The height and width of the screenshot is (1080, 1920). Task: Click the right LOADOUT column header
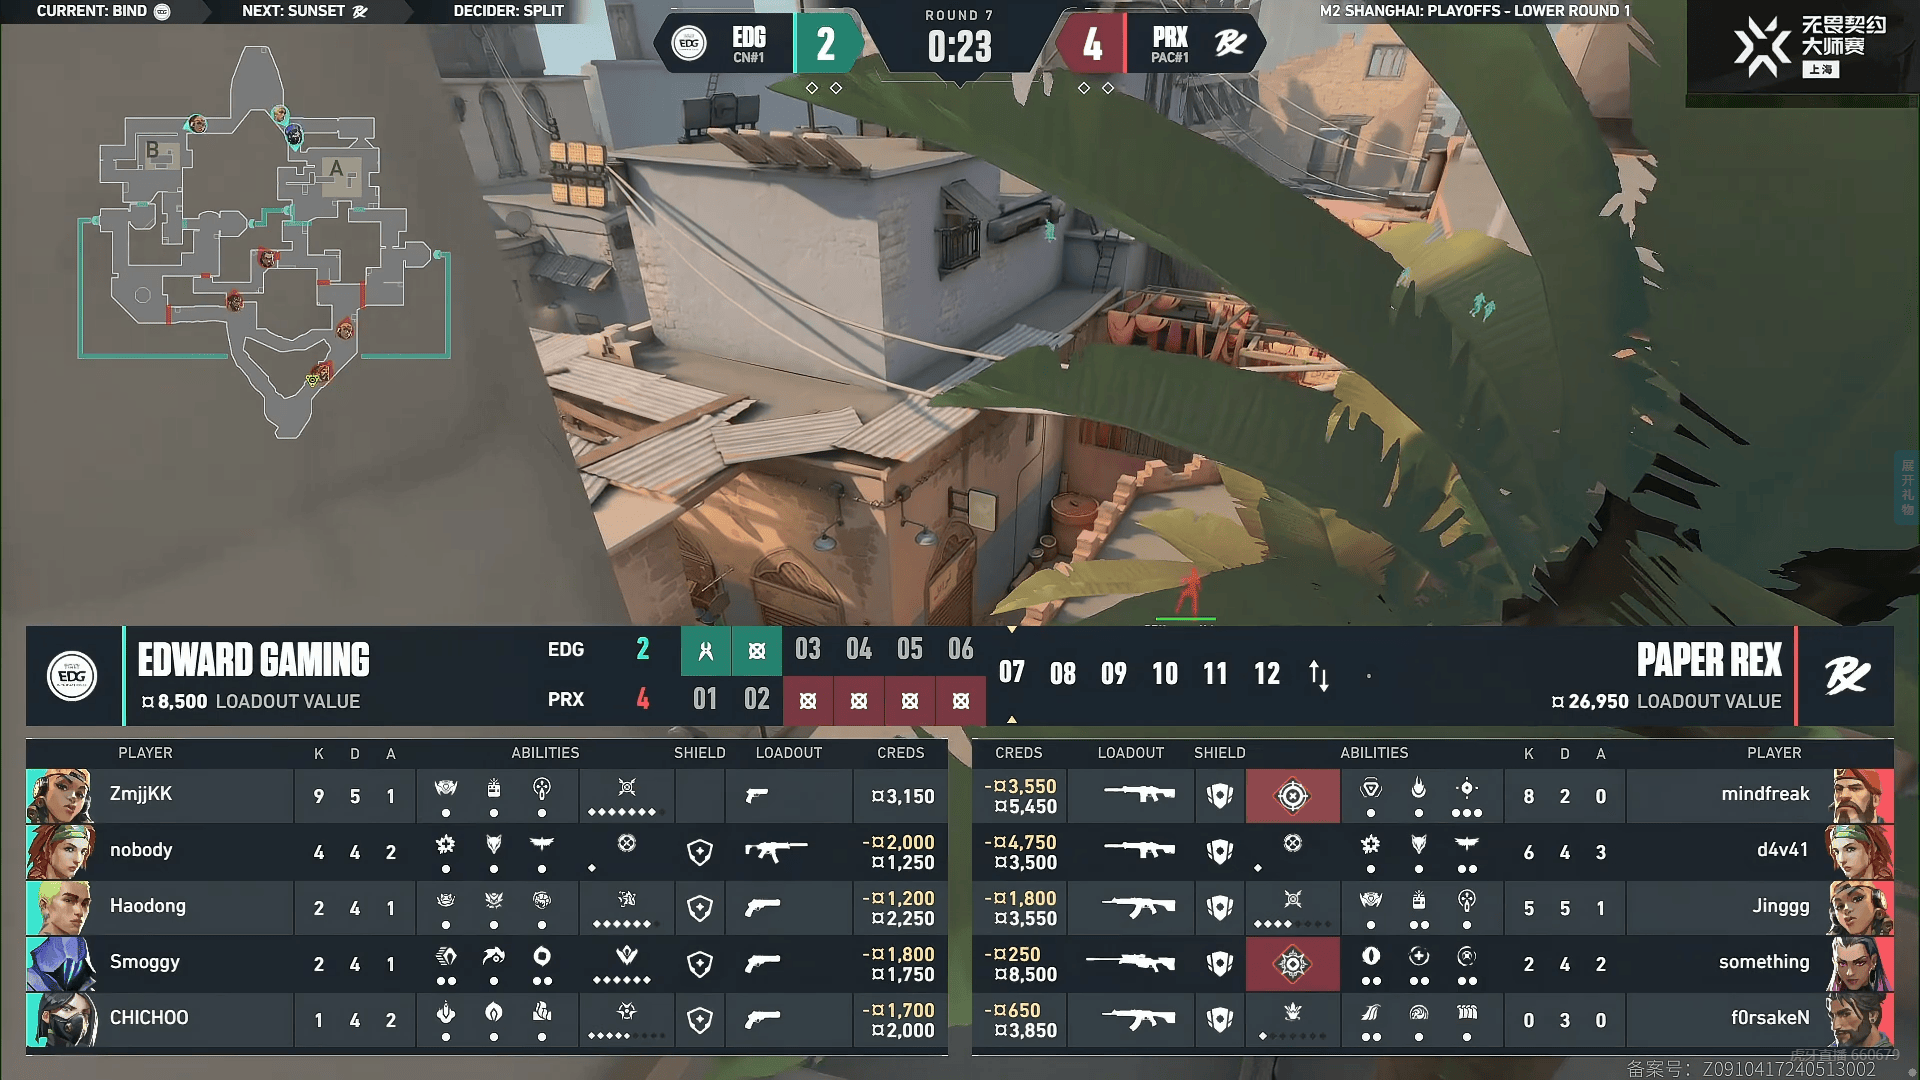click(x=1131, y=753)
